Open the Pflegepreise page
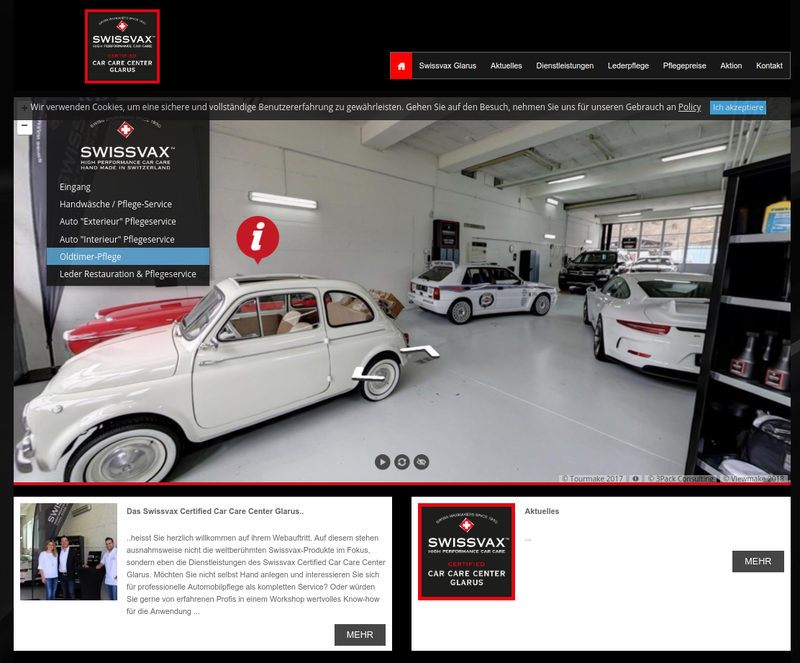The width and height of the screenshot is (800, 663). tap(684, 66)
